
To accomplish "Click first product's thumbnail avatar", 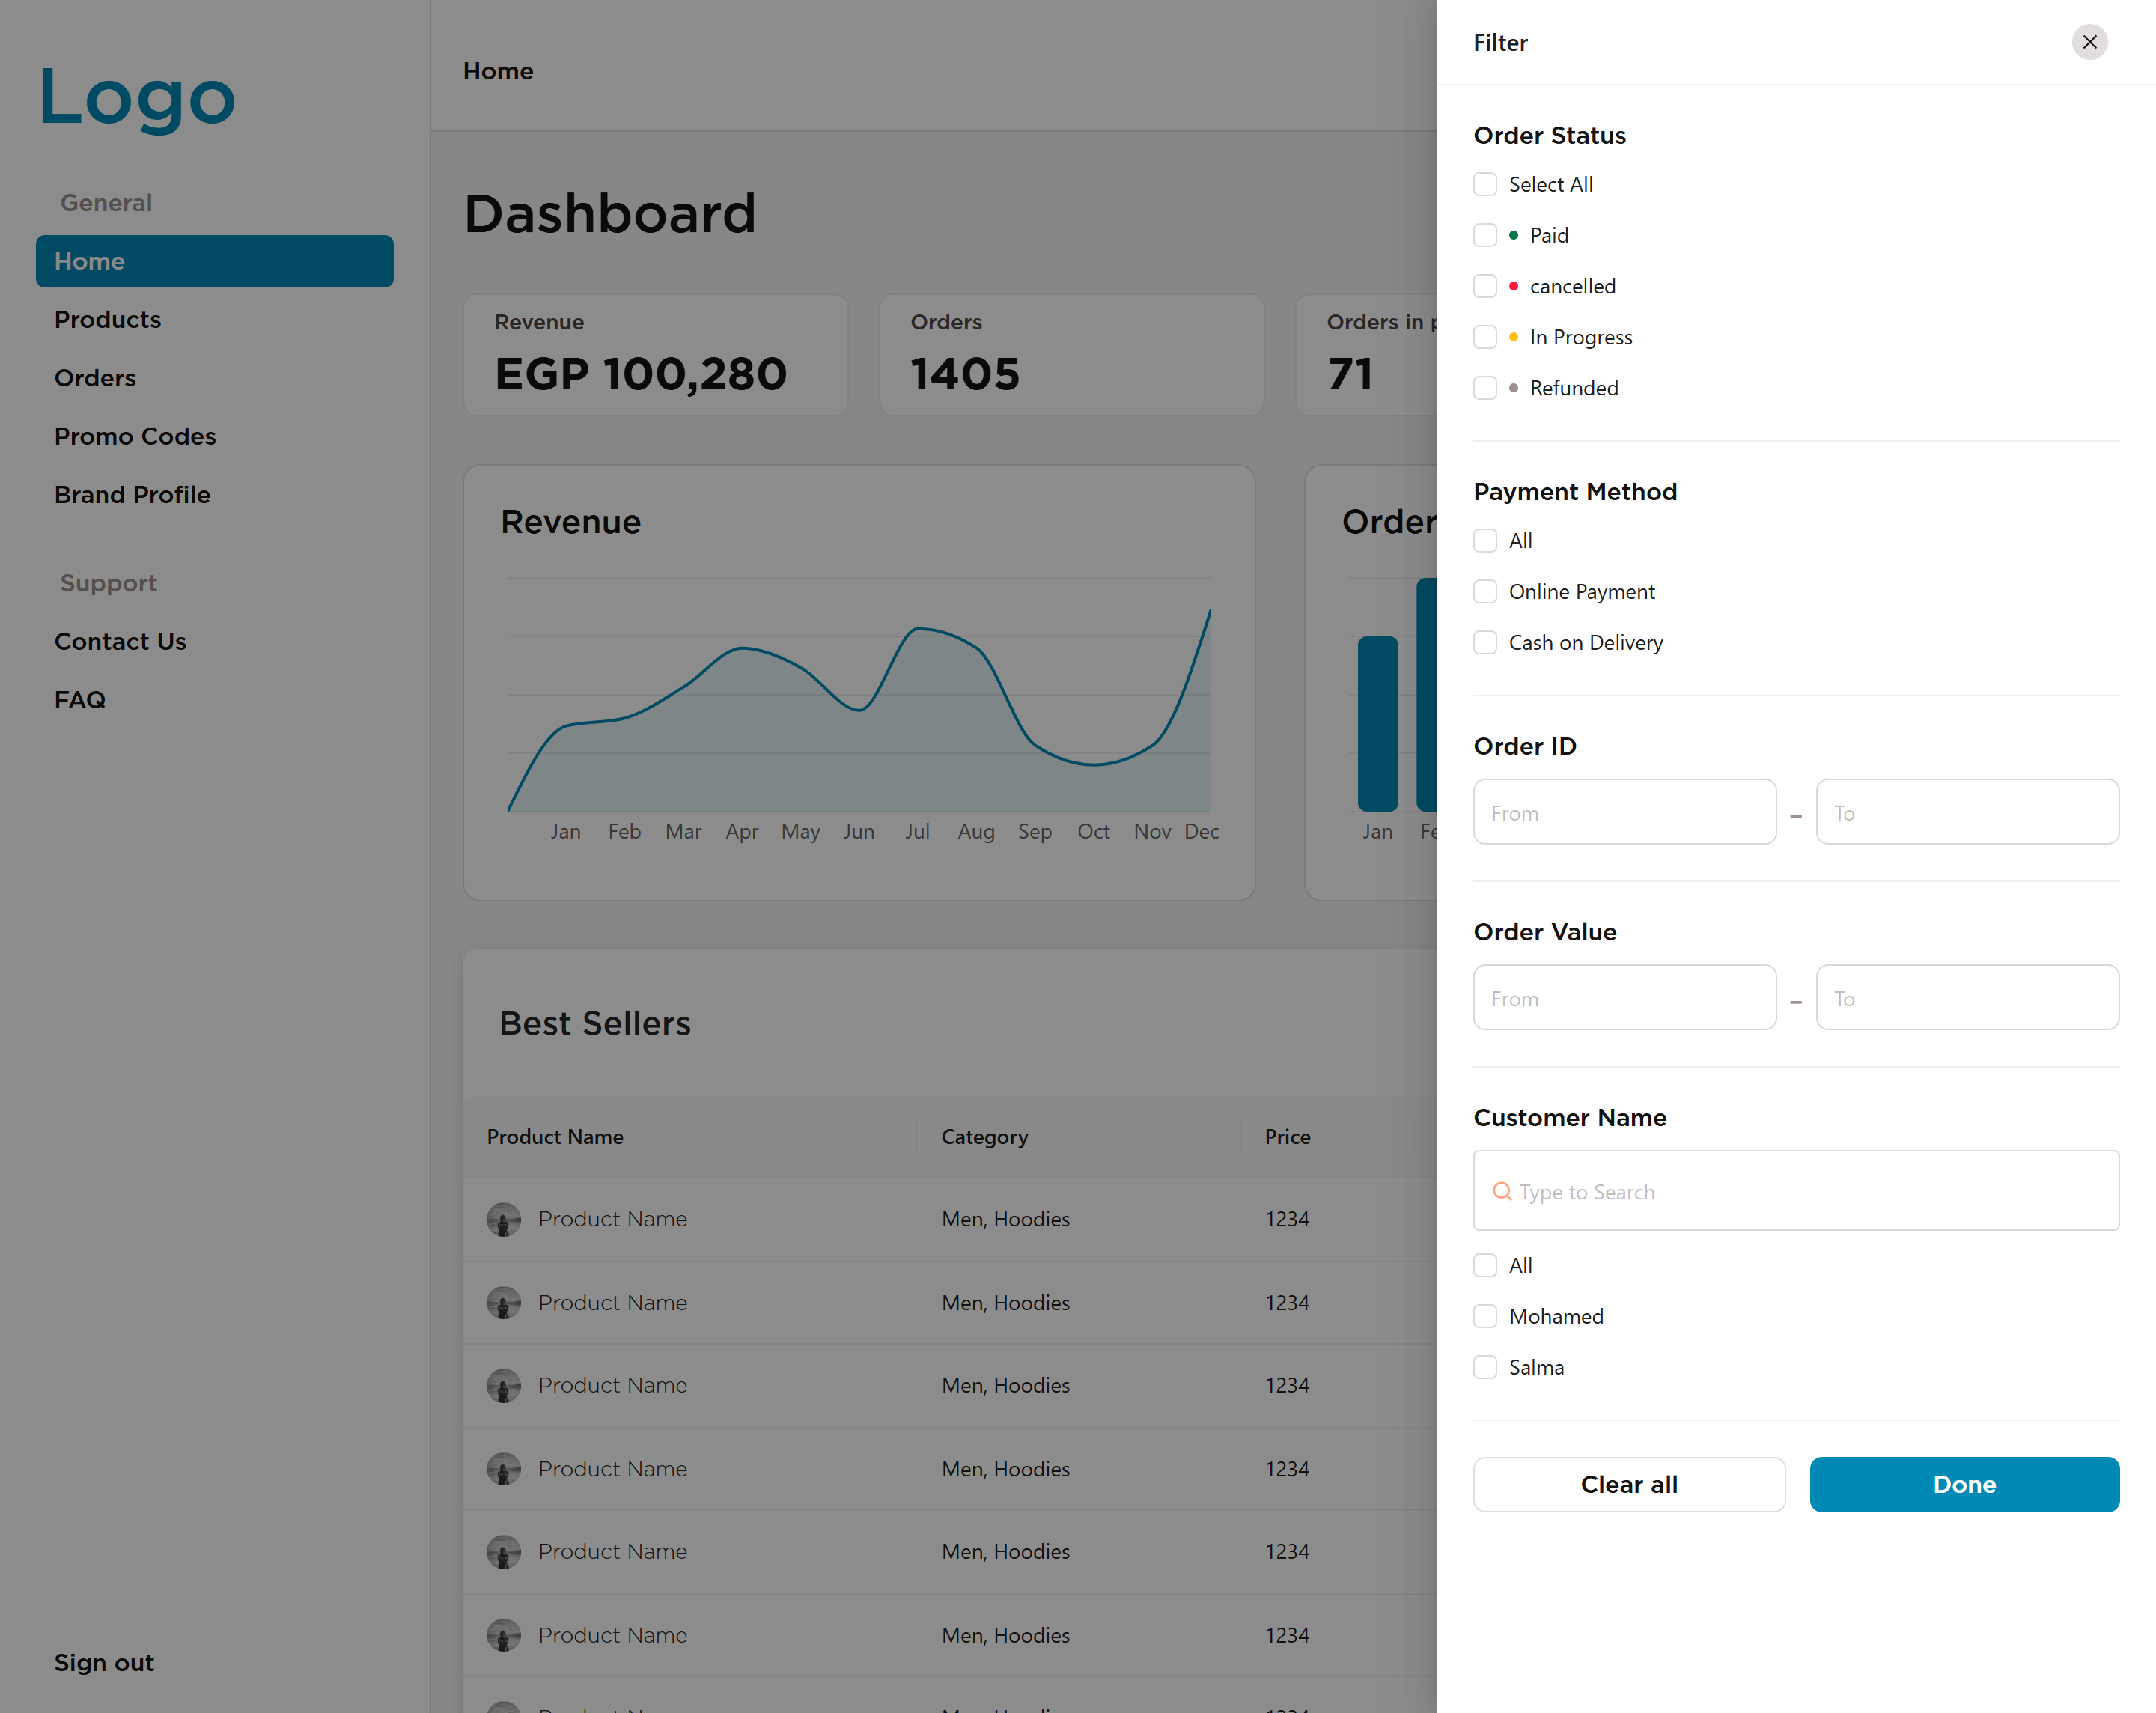I will pos(503,1219).
